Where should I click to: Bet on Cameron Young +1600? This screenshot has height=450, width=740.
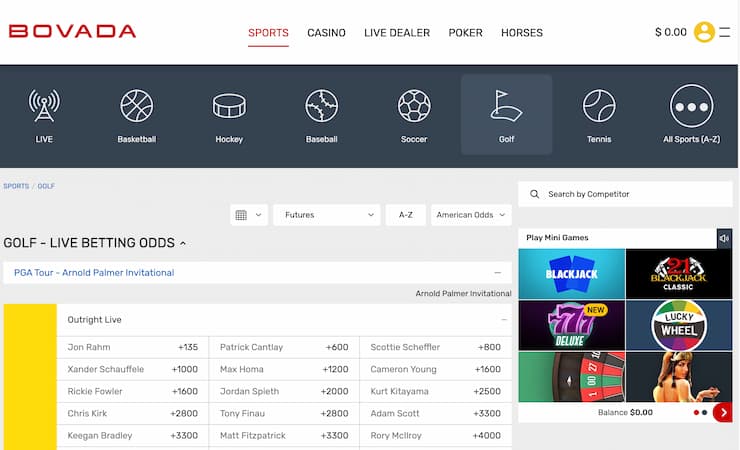pyautogui.click(x=436, y=369)
